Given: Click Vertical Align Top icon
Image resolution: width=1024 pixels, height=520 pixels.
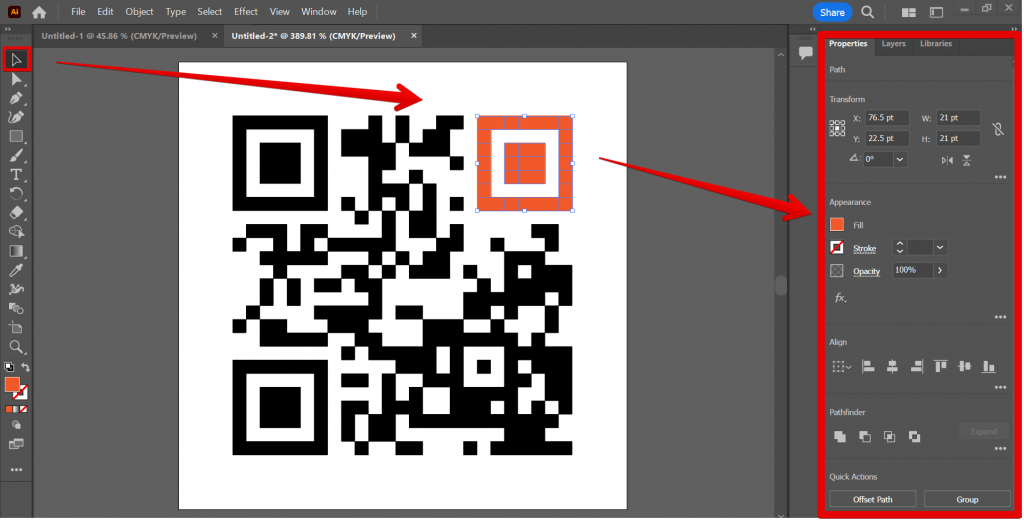Looking at the screenshot, I should (x=940, y=366).
